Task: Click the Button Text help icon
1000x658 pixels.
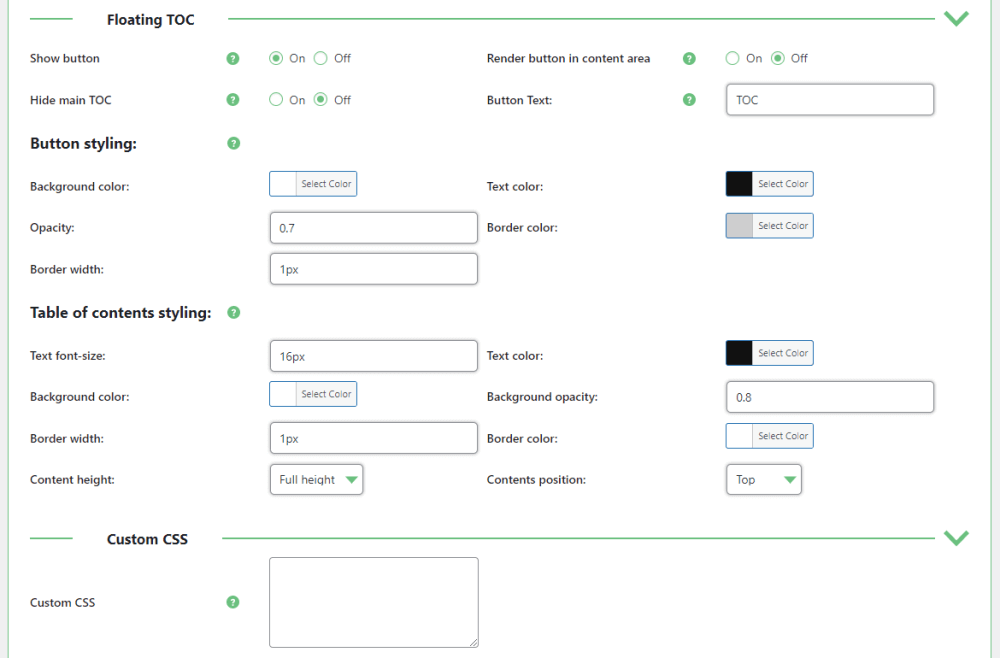Action: (689, 100)
